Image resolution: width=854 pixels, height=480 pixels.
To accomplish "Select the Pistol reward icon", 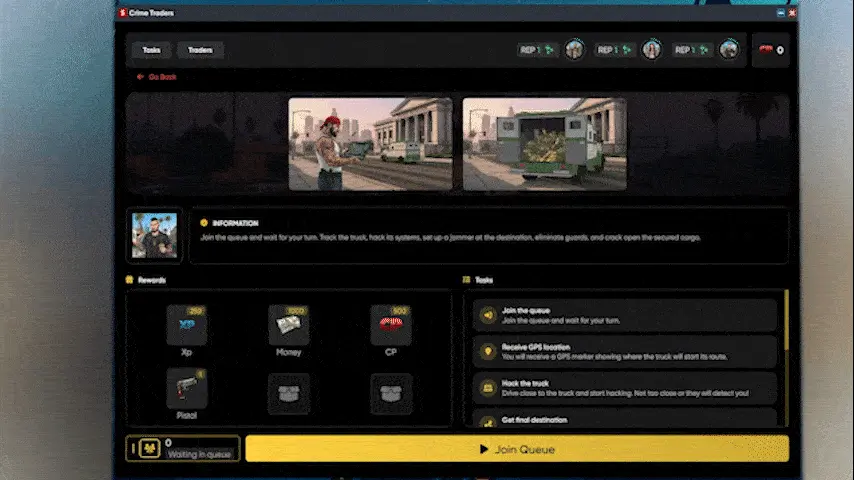I will tap(187, 389).
